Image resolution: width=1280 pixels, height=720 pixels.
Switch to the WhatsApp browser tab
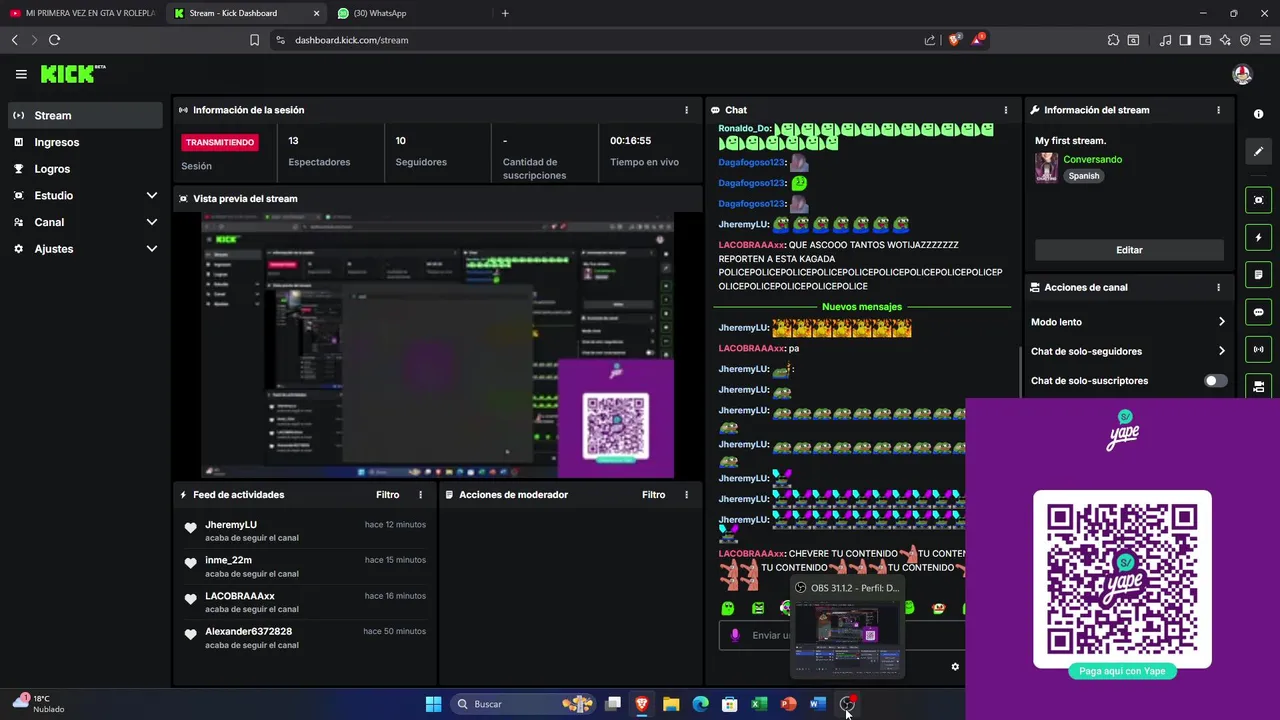pos(408,13)
